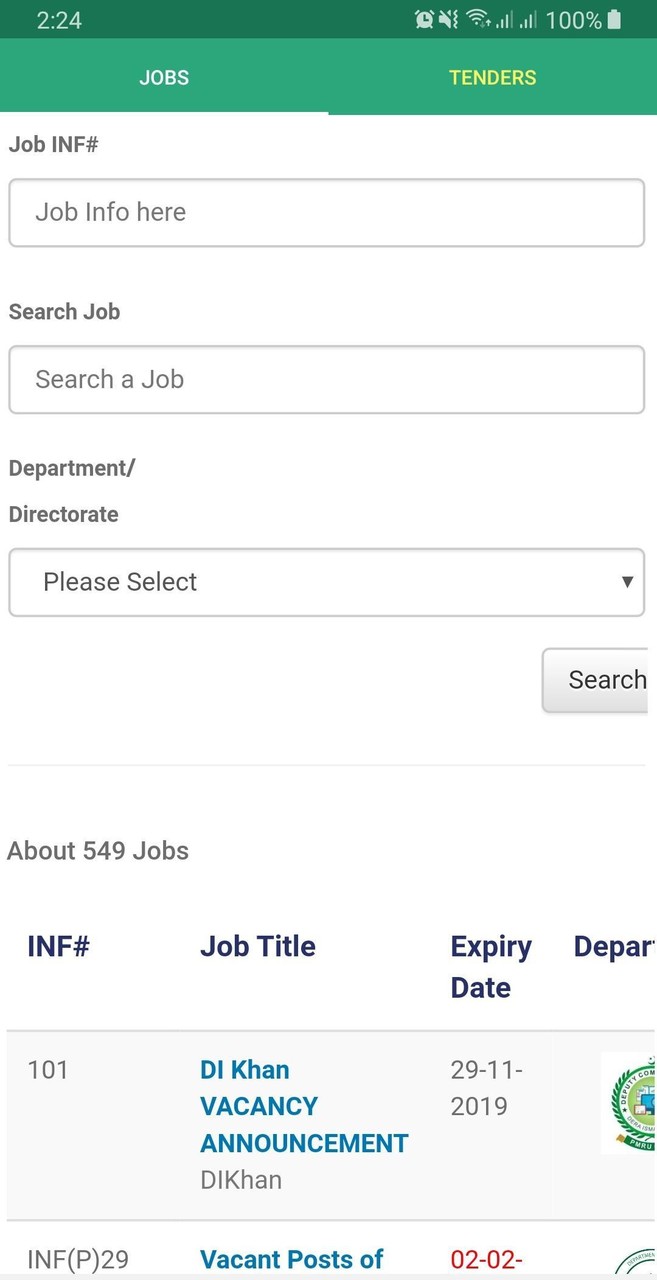Viewport: 657px width, 1280px height.
Task: Click the red 02-02 expiry date
Action: click(487, 1260)
